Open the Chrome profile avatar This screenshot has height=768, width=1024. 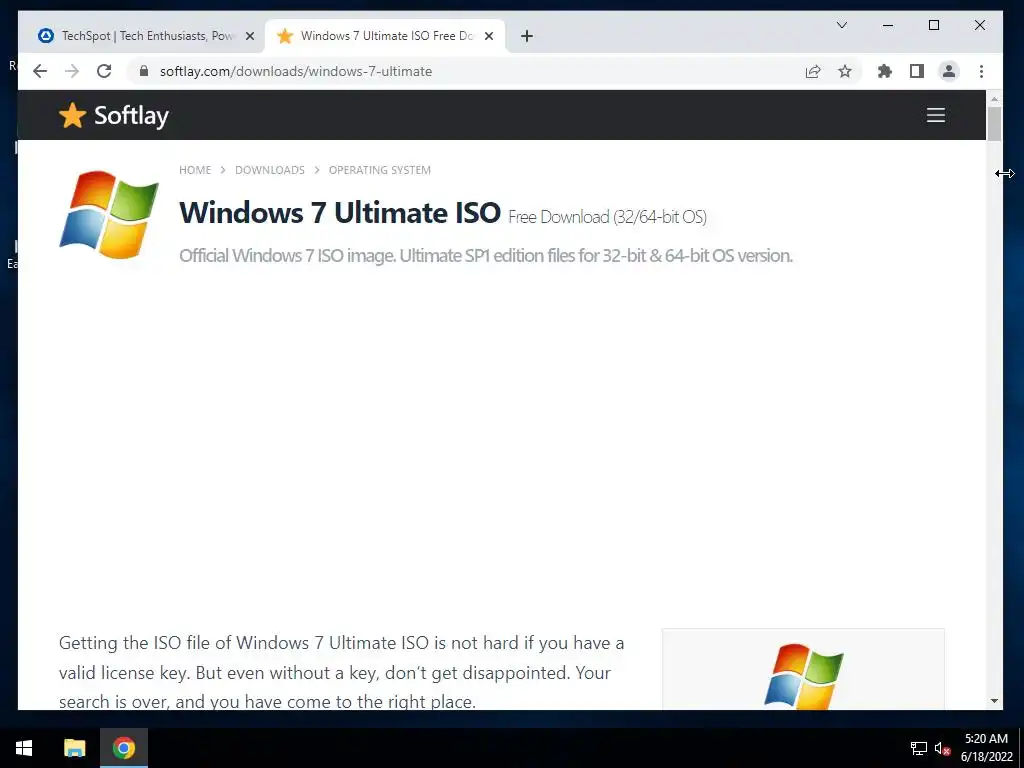949,71
